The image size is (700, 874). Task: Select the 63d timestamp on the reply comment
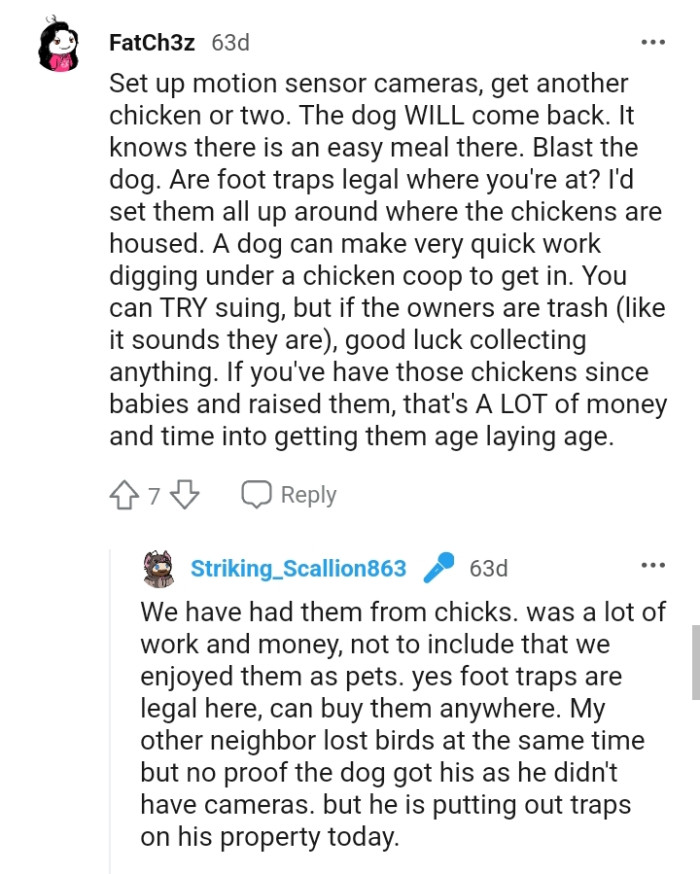point(488,568)
